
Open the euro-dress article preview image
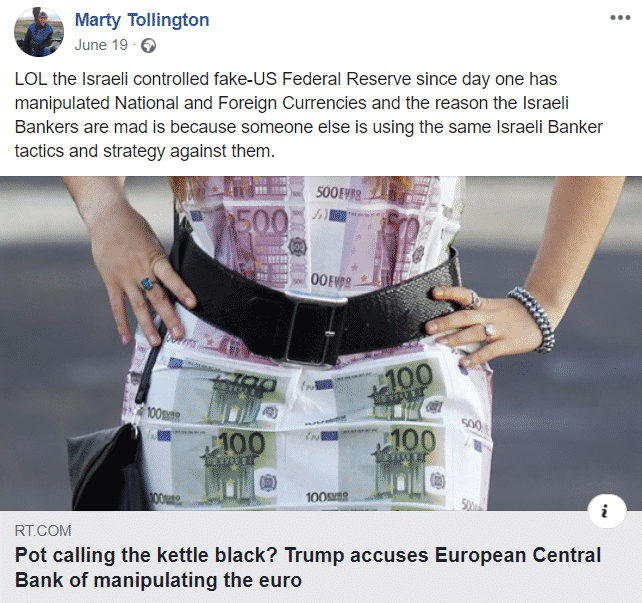321,343
